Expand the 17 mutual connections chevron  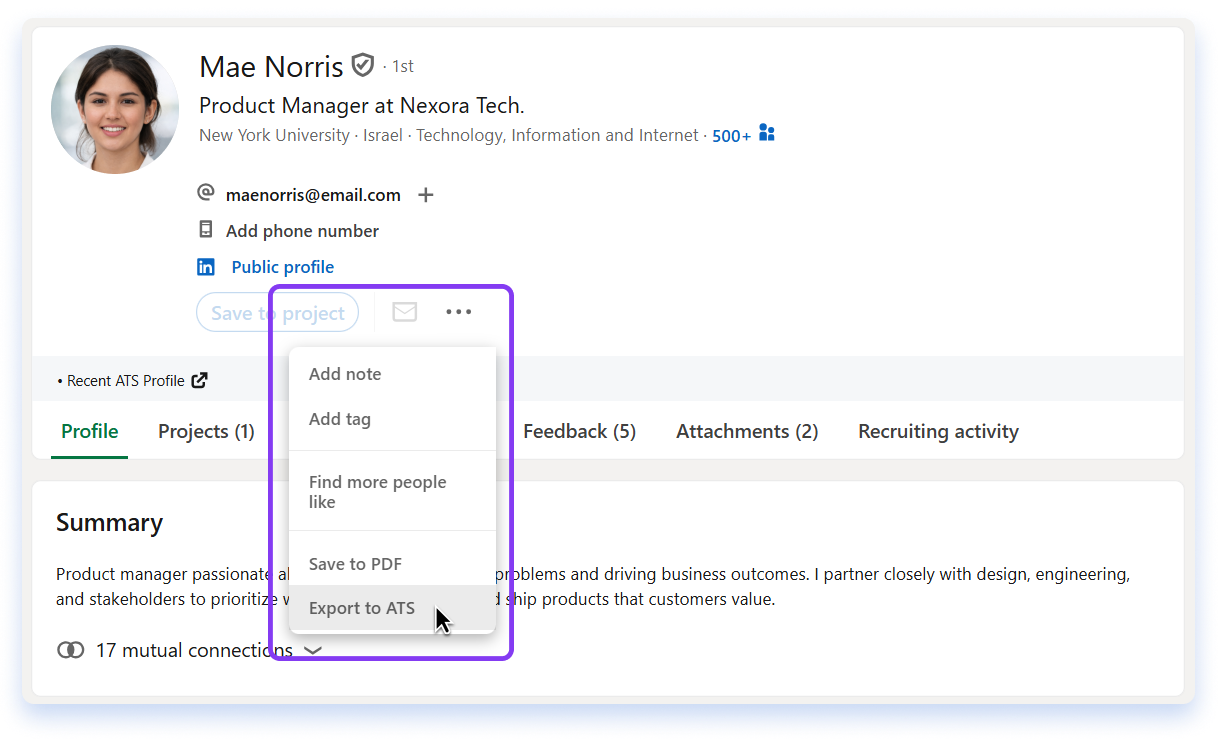[x=313, y=651]
